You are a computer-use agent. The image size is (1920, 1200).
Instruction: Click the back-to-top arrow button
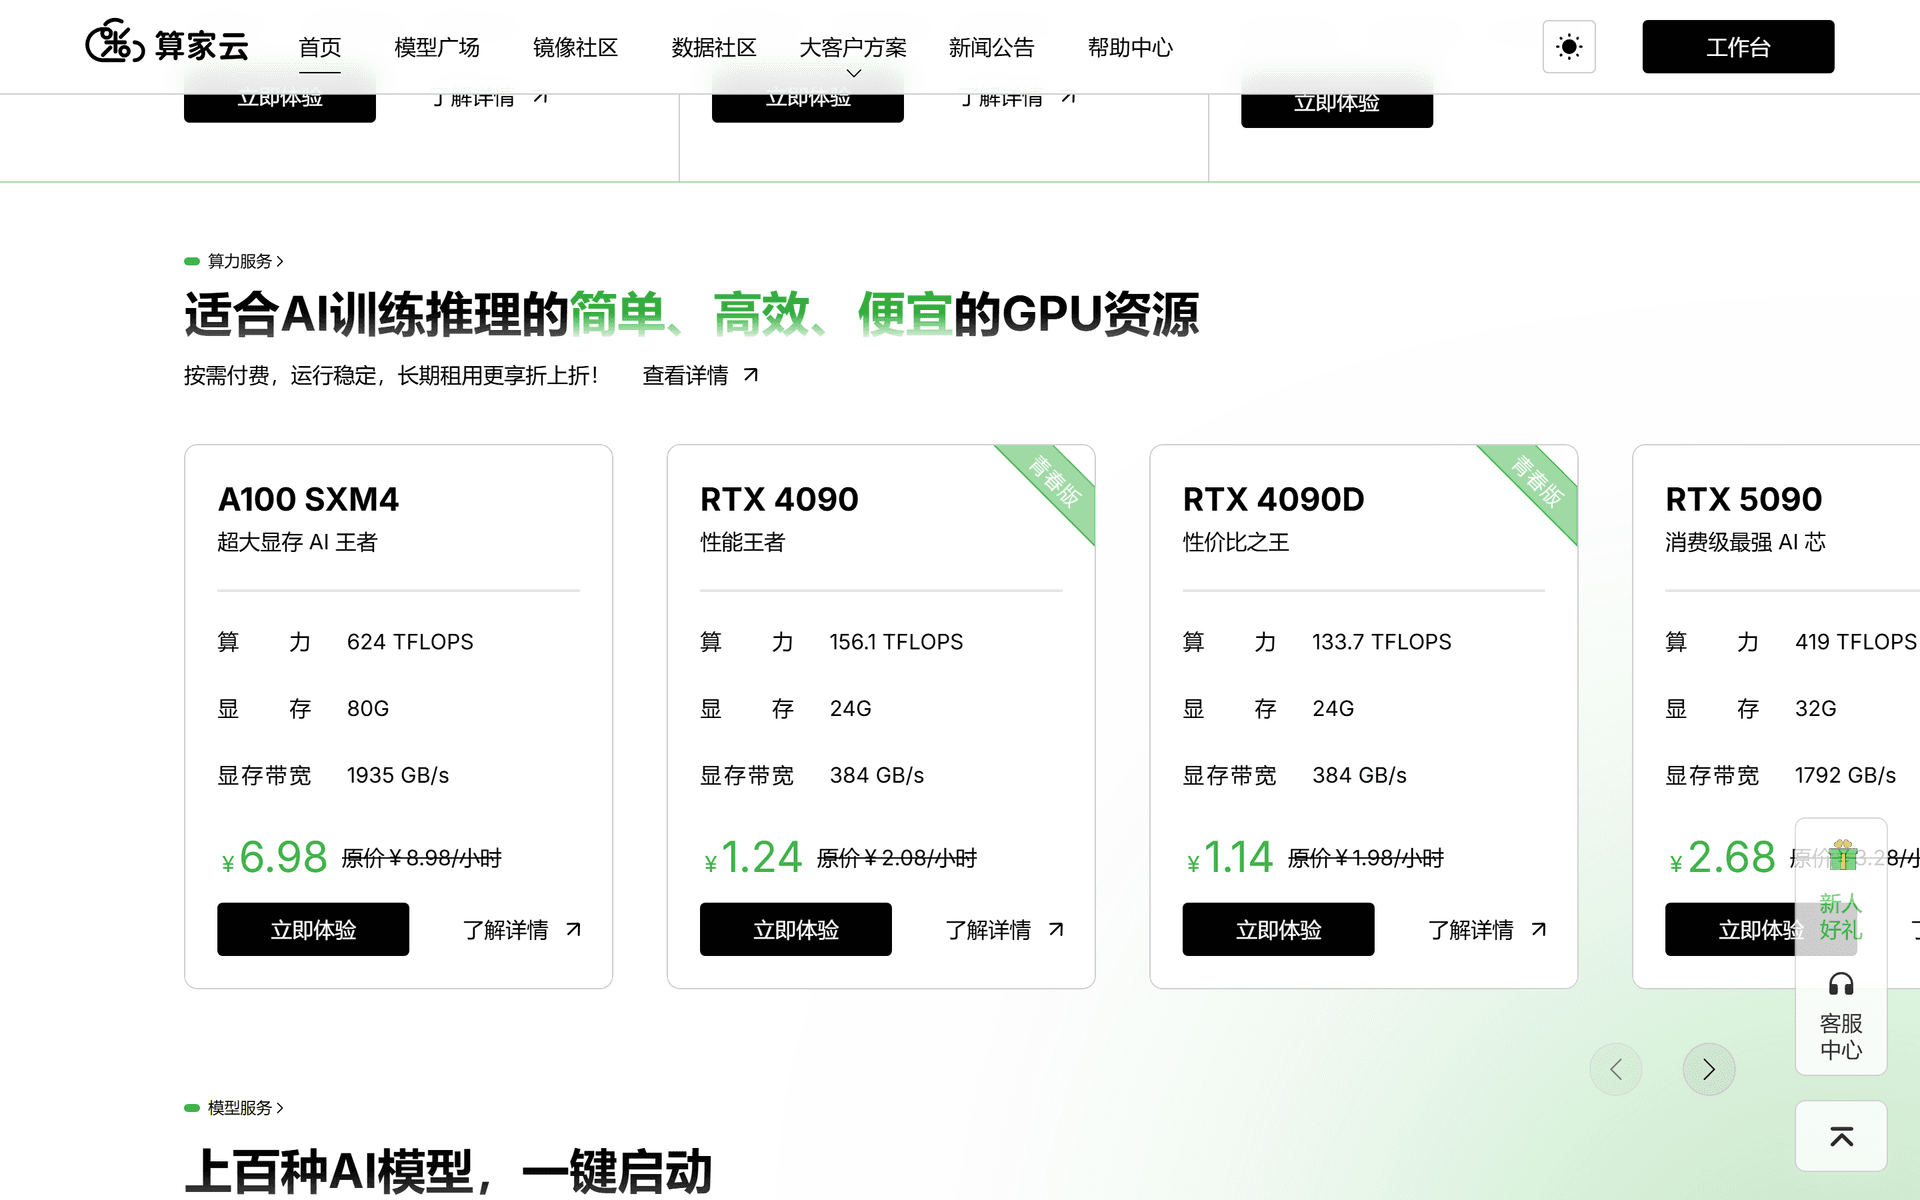click(x=1841, y=1136)
